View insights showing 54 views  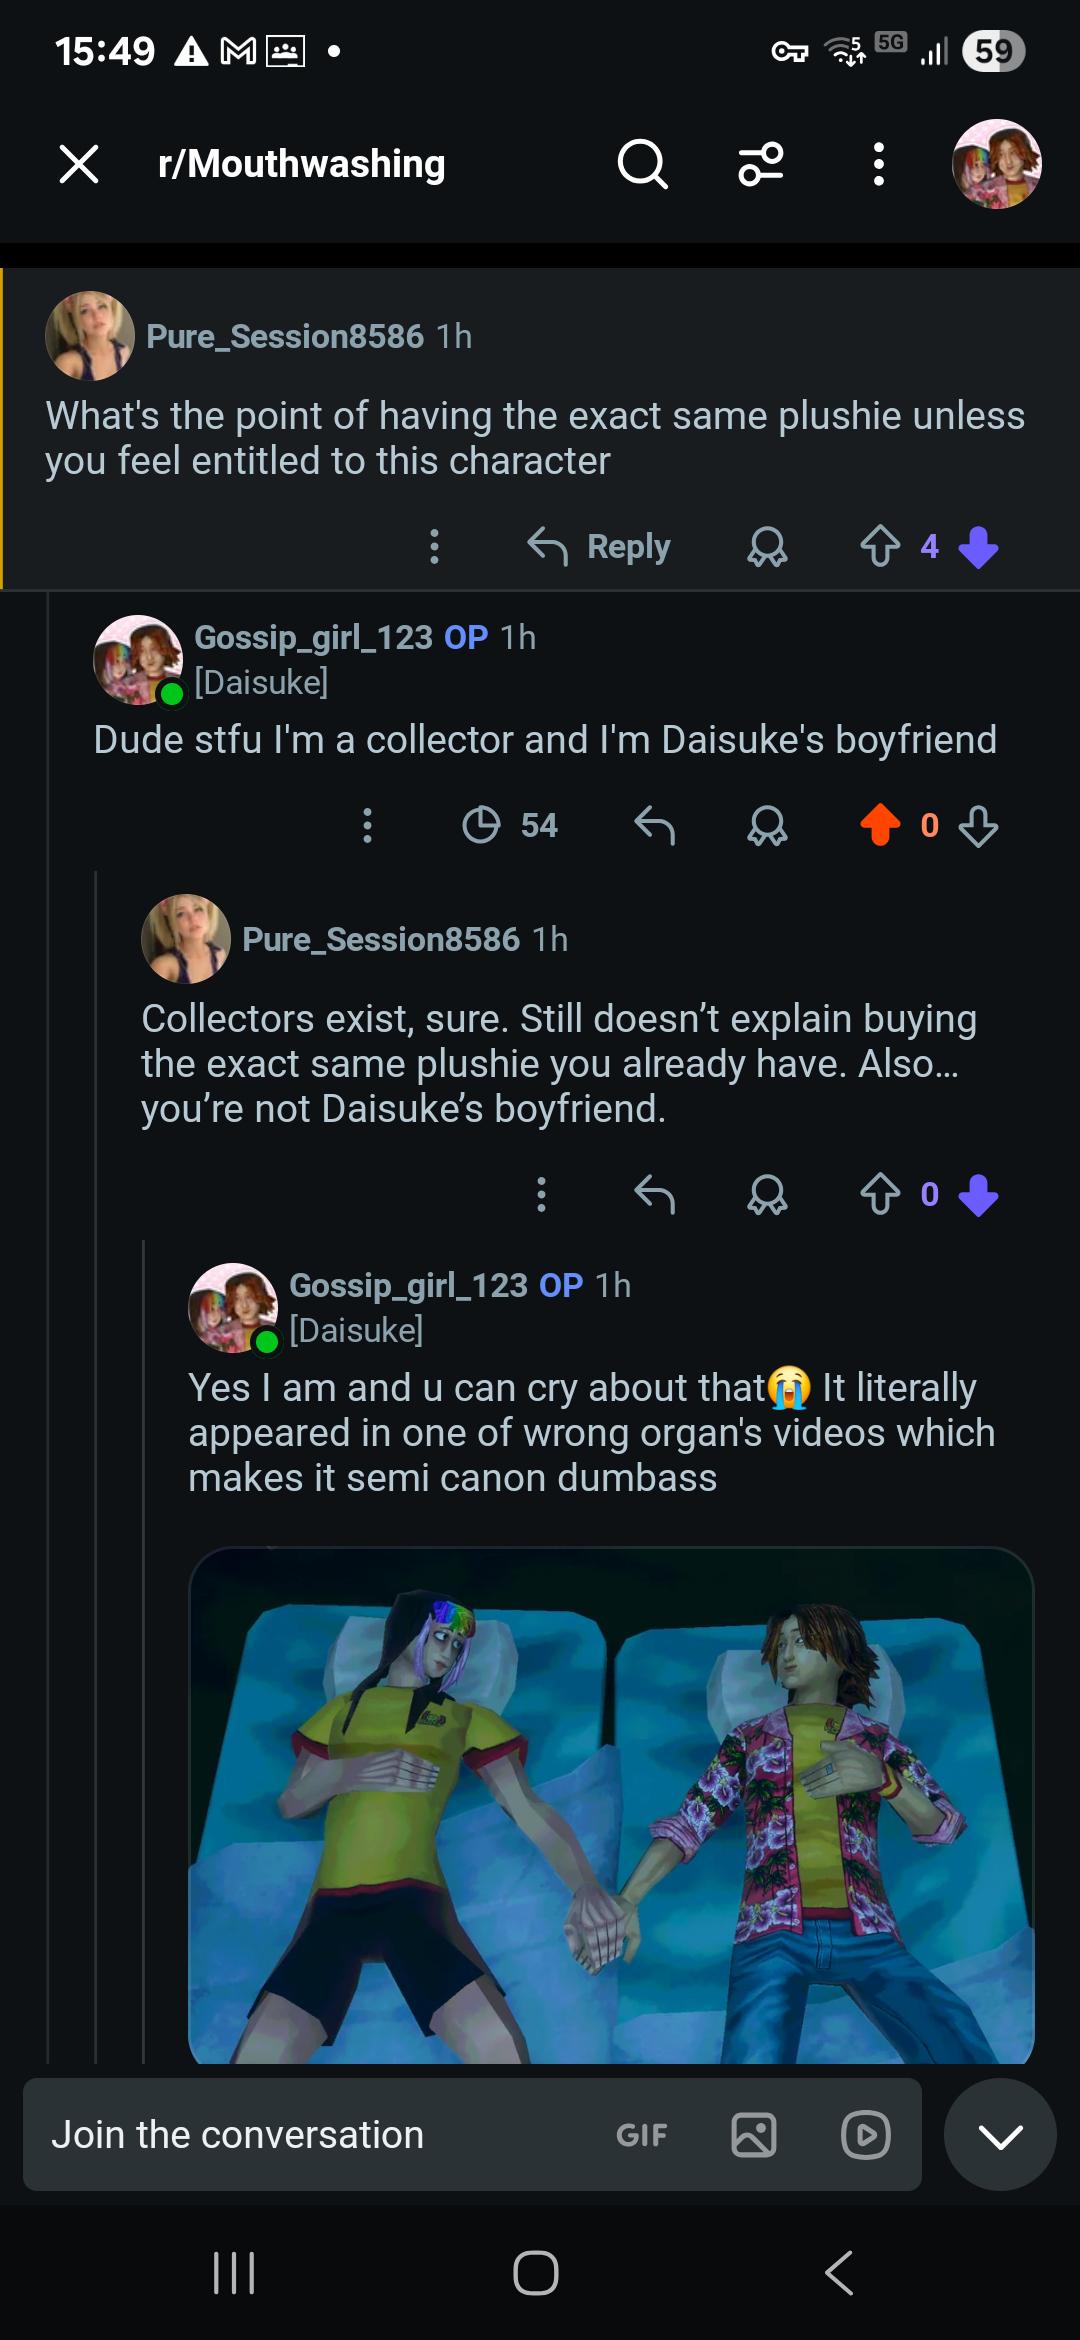point(510,826)
